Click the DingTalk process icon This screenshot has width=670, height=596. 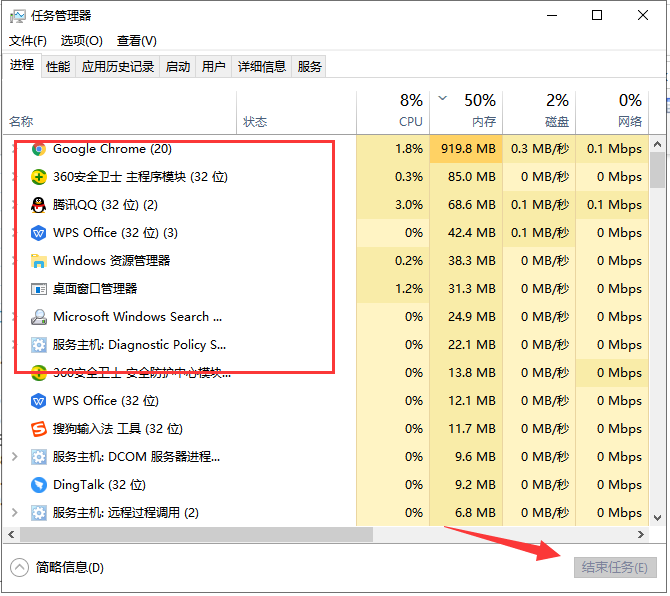point(39,485)
